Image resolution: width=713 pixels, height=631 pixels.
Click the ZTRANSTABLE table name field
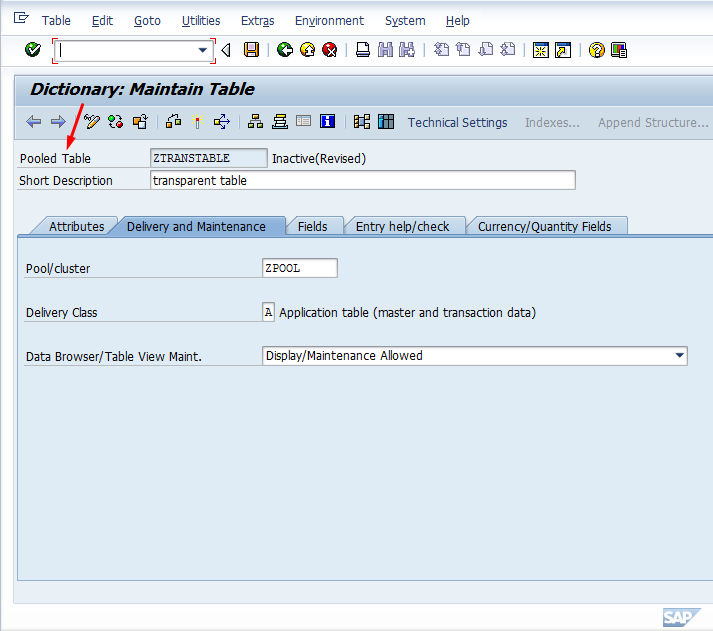click(x=208, y=158)
